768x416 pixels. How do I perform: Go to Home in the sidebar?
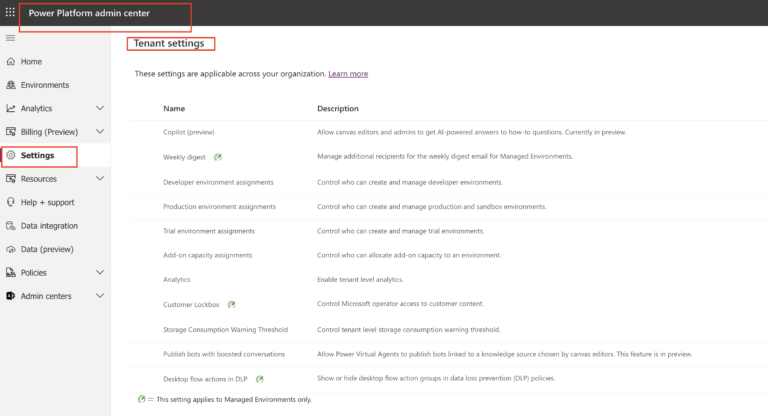click(x=31, y=61)
